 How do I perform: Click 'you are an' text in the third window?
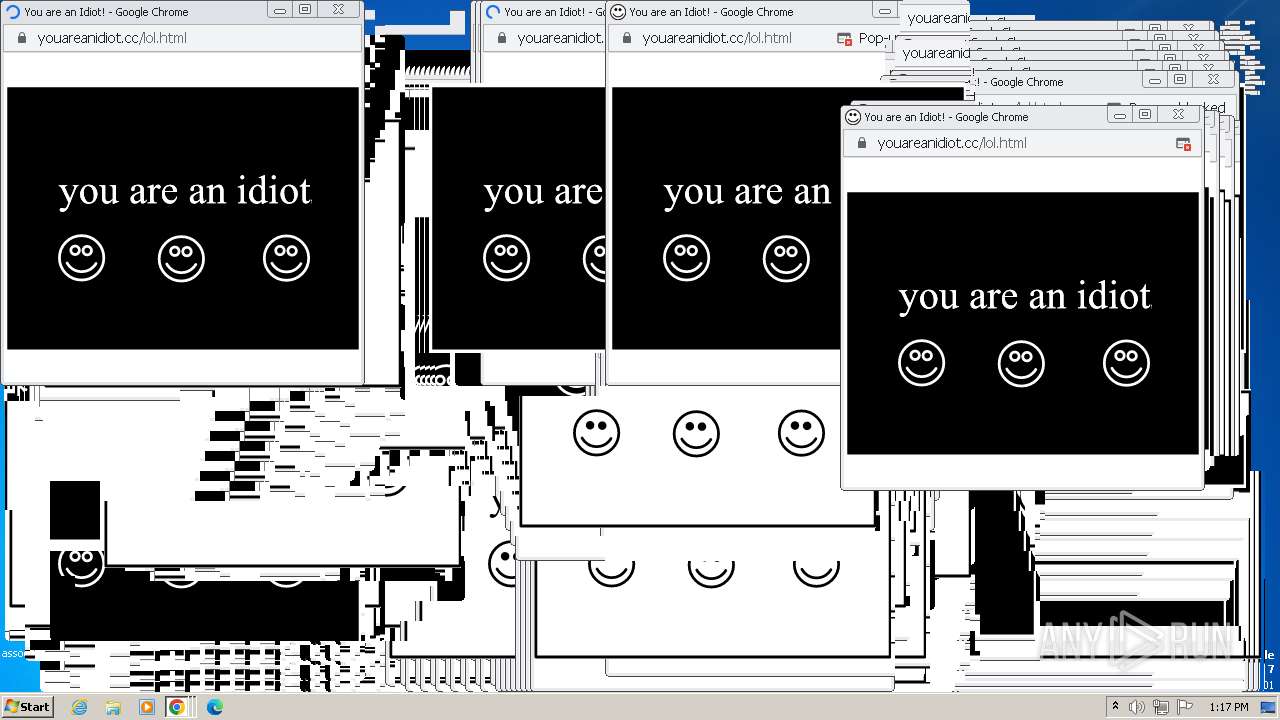point(747,192)
